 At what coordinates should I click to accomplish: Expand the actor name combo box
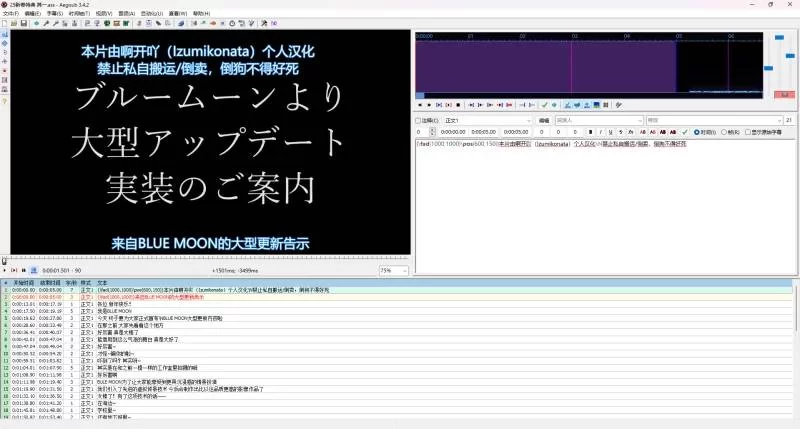599,120
